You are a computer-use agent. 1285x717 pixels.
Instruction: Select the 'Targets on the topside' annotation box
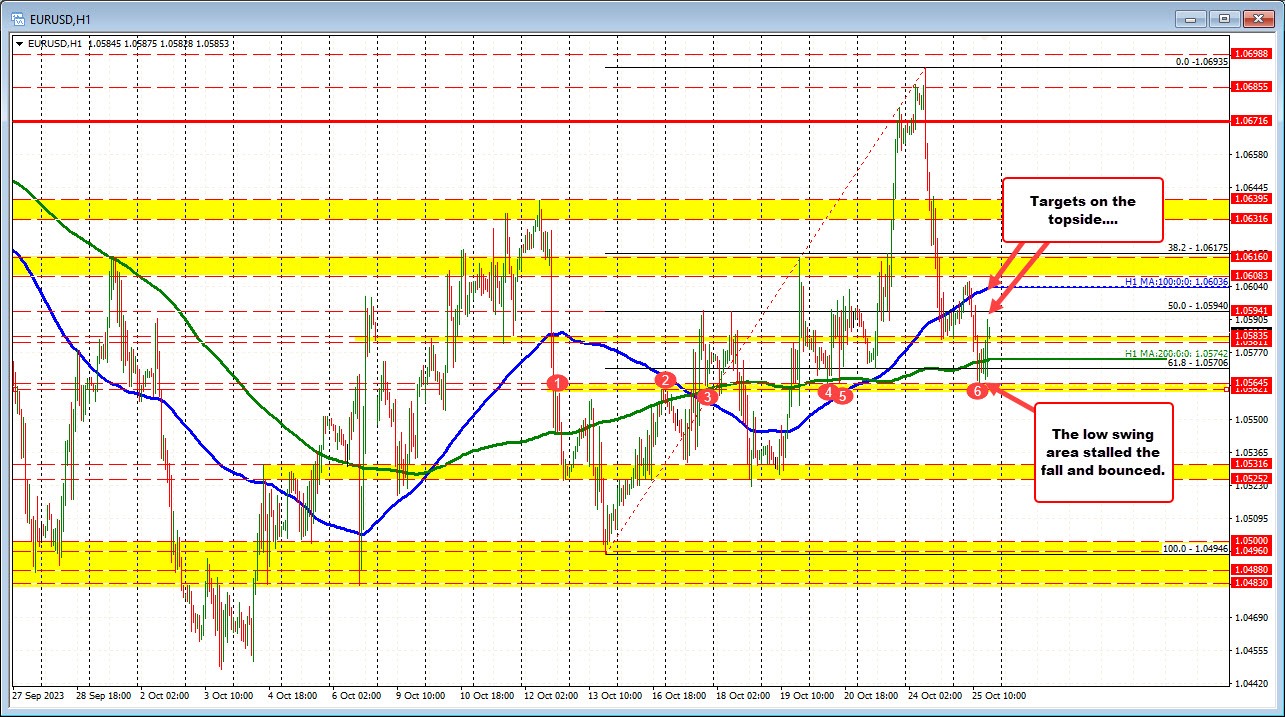[x=1083, y=210]
